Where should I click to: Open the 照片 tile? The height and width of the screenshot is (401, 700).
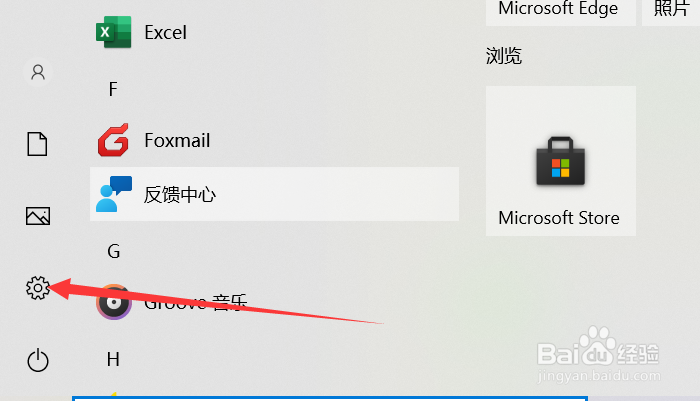pyautogui.click(x=671, y=12)
